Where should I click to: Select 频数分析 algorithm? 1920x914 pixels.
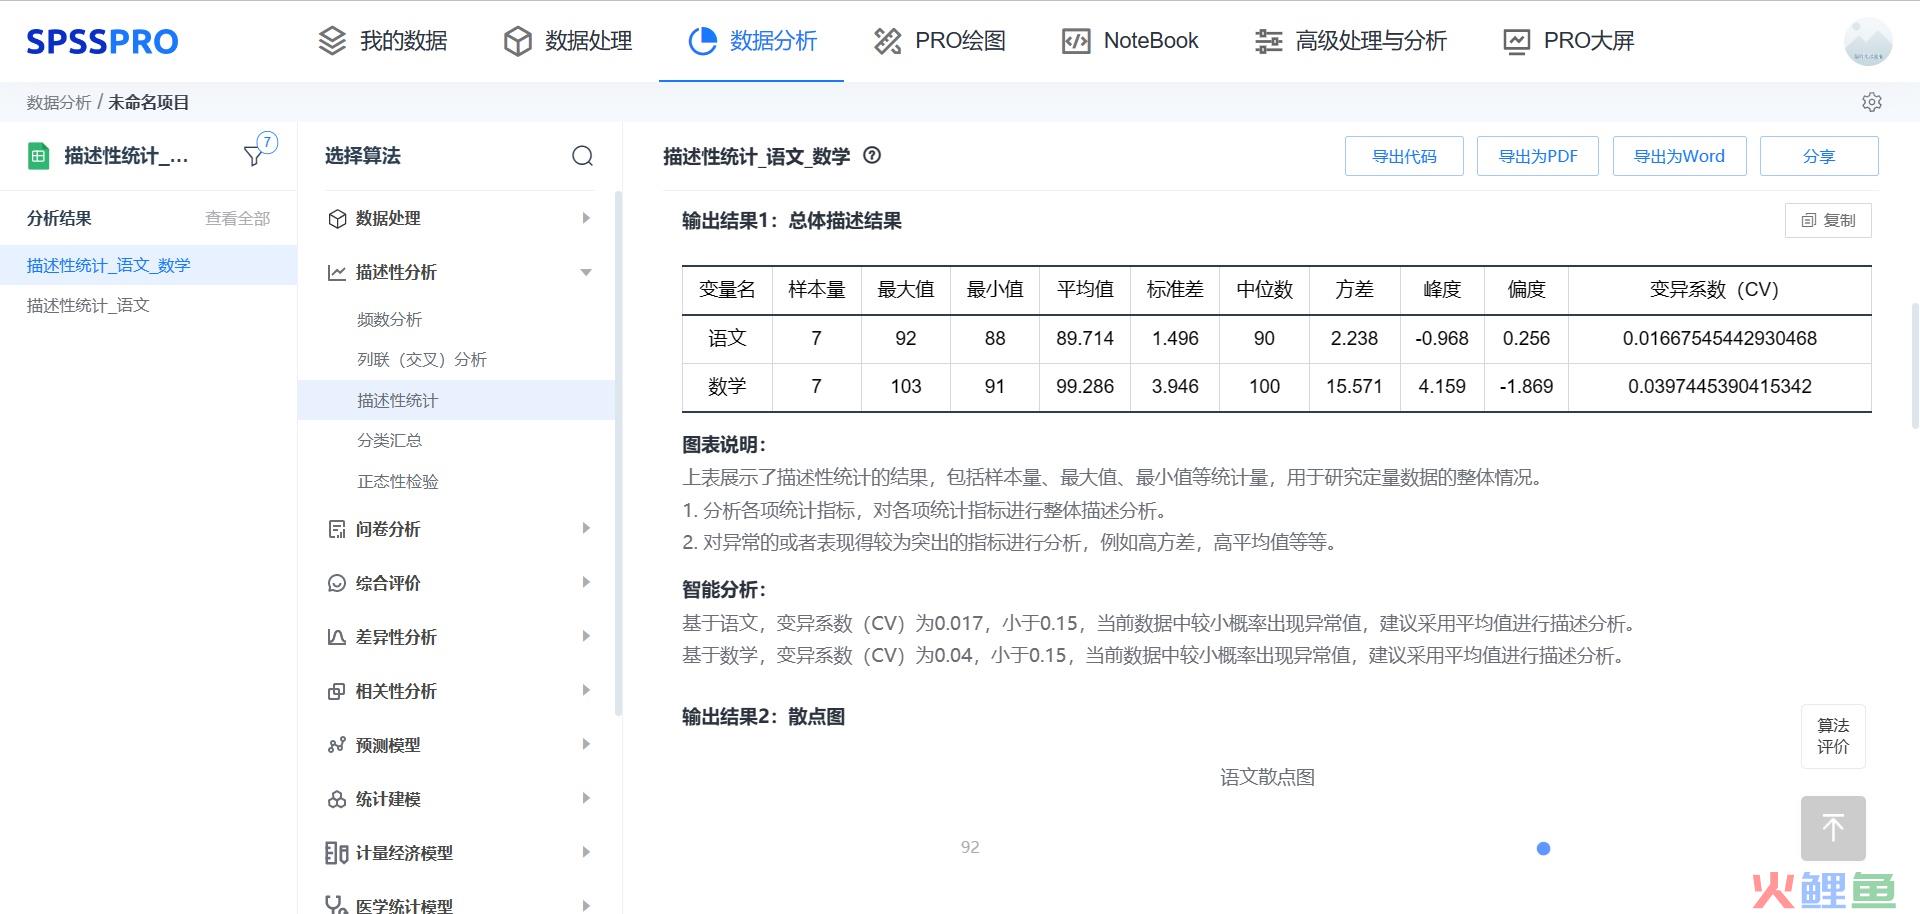456,319
